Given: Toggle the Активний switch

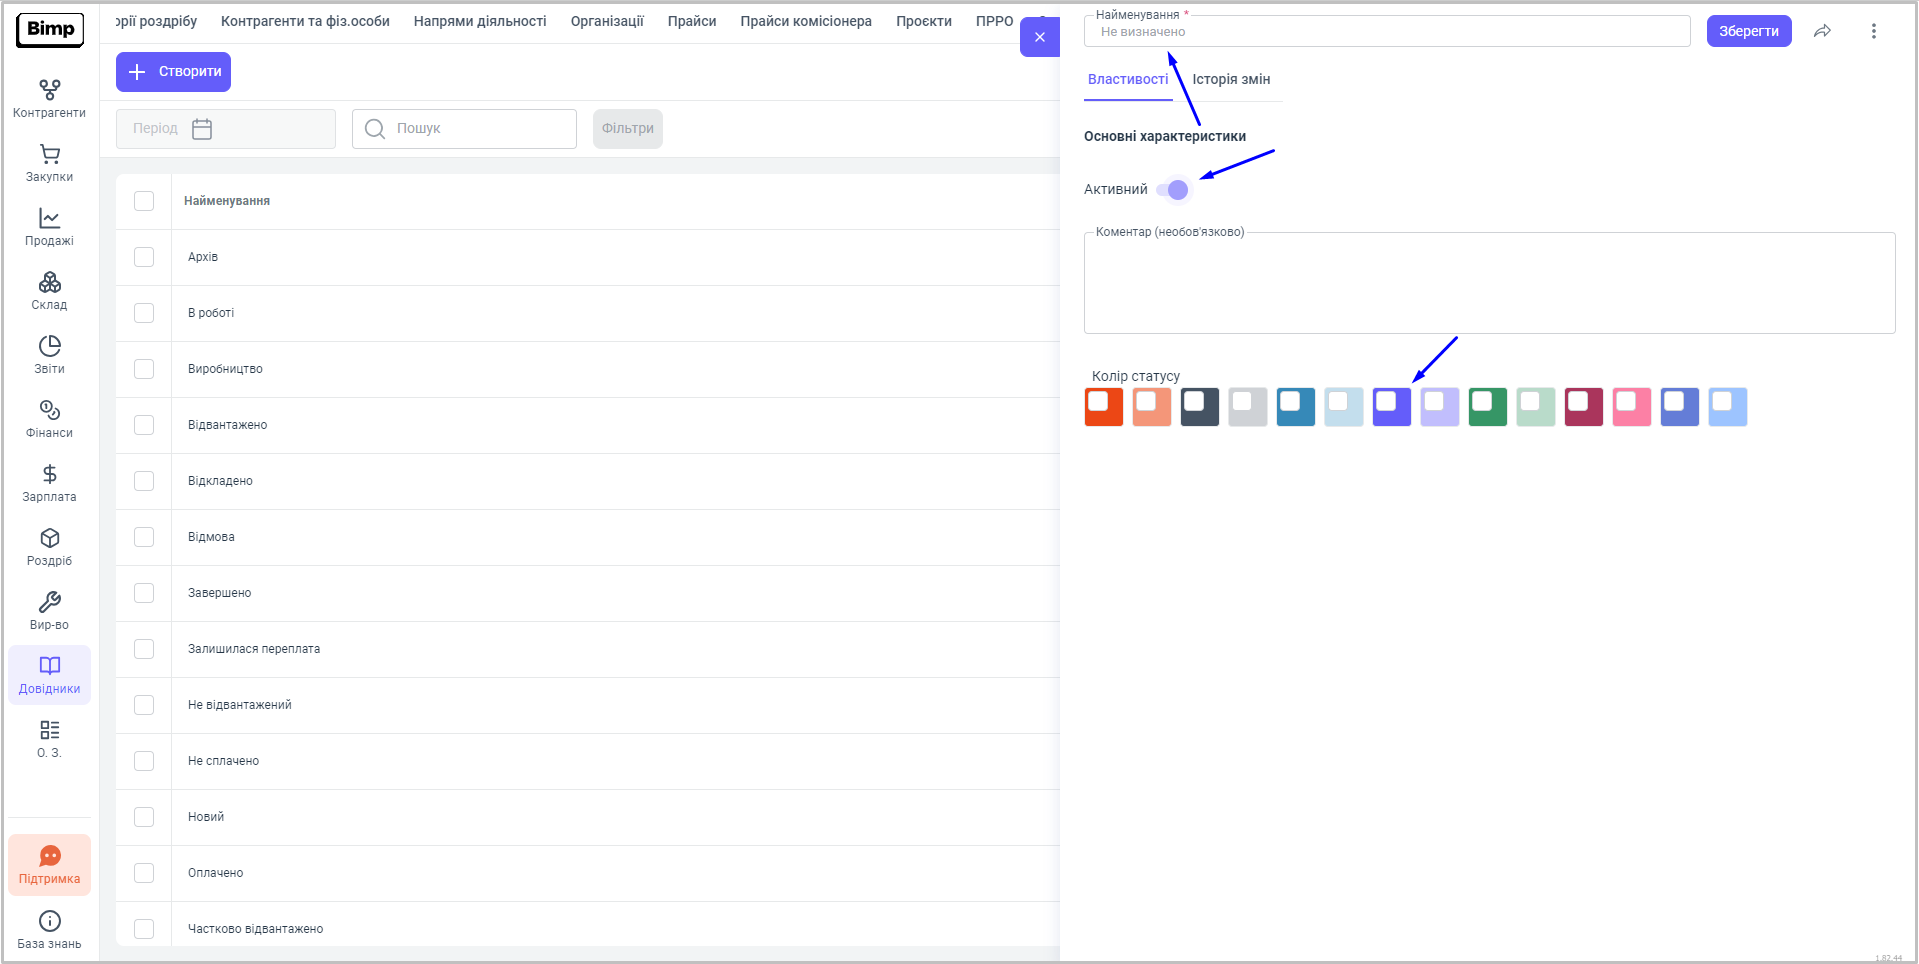Looking at the screenshot, I should [x=1172, y=190].
